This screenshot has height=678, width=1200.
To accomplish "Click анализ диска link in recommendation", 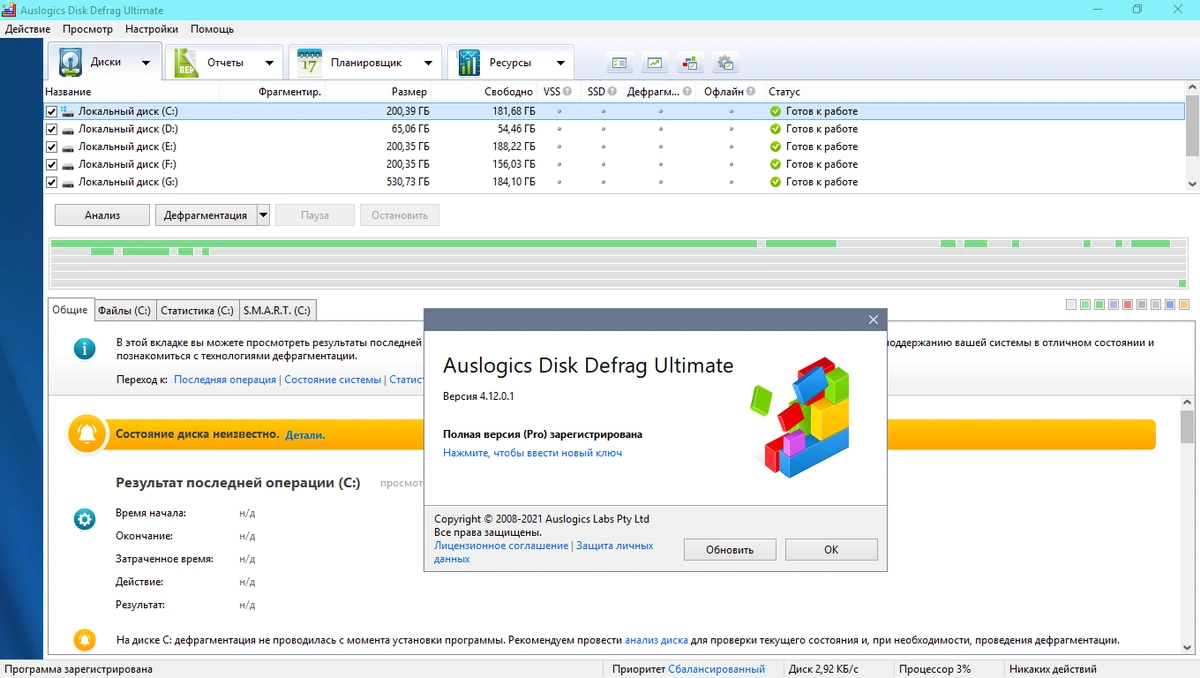I will pyautogui.click(x=657, y=640).
